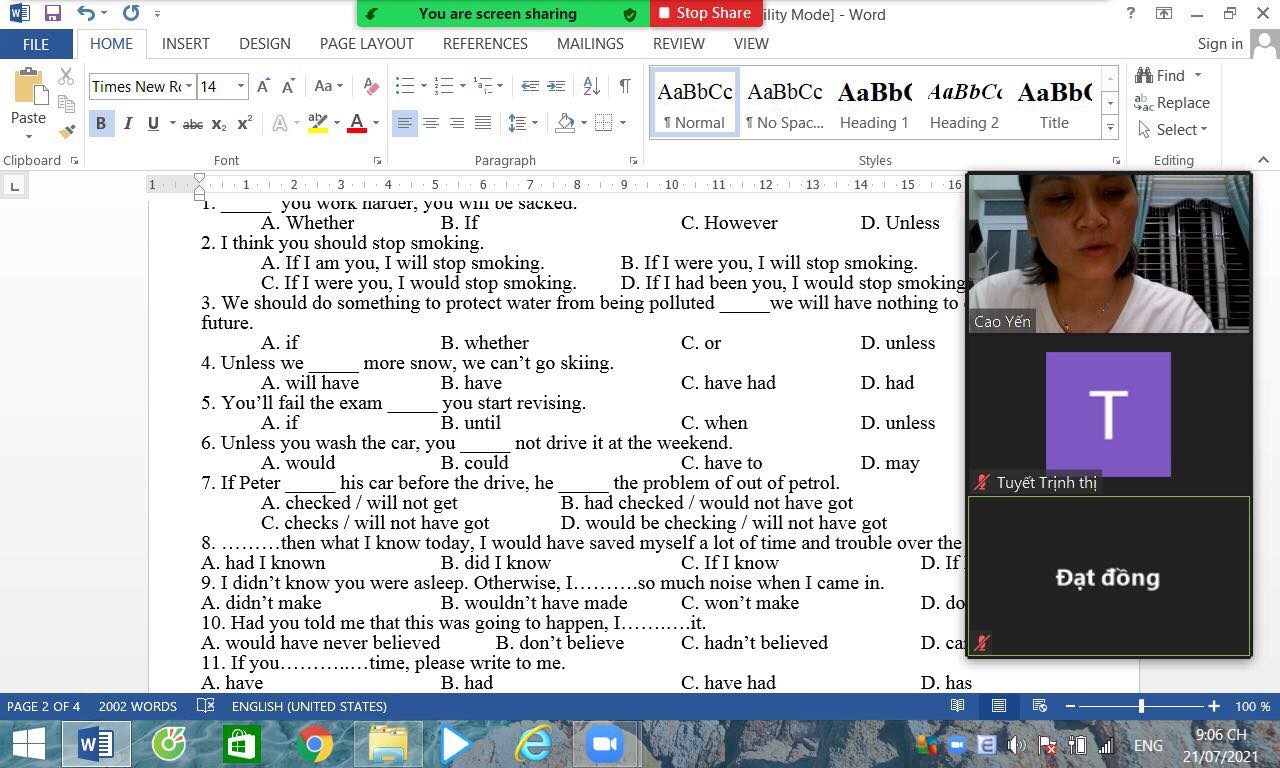The height and width of the screenshot is (768, 1280).
Task: Sort the selected text A to Z
Action: pos(591,86)
